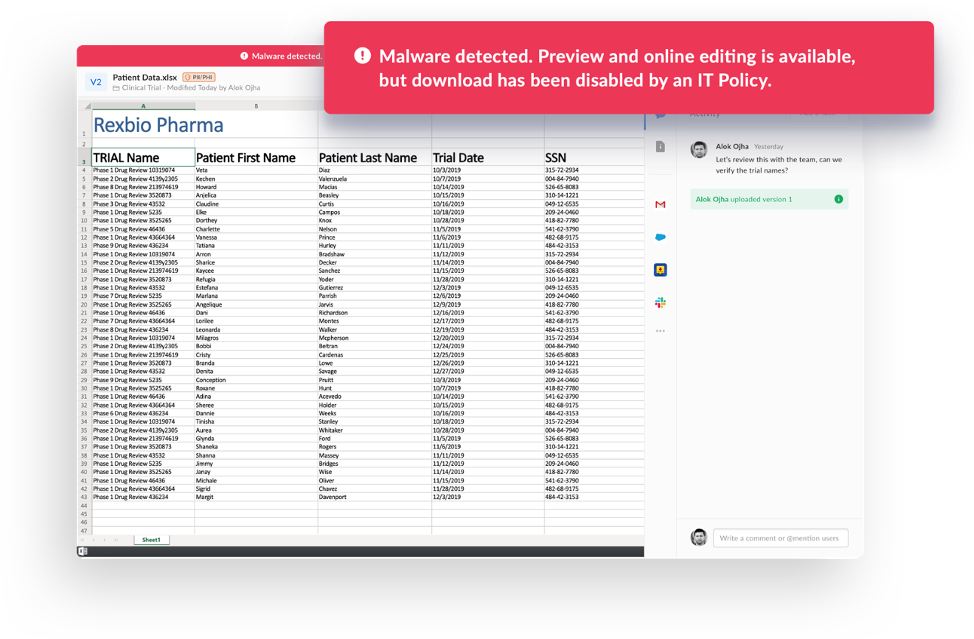
Task: Click the Patient Data.xlsx file name
Action: pyautogui.click(x=145, y=78)
